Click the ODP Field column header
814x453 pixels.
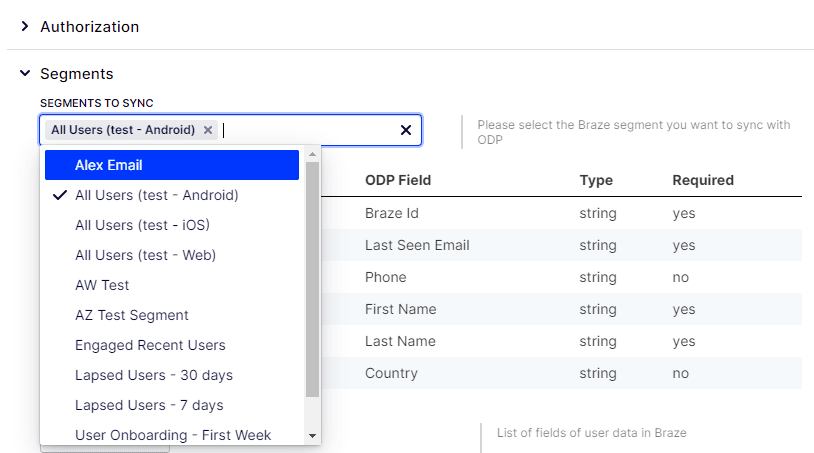pyautogui.click(x=398, y=180)
